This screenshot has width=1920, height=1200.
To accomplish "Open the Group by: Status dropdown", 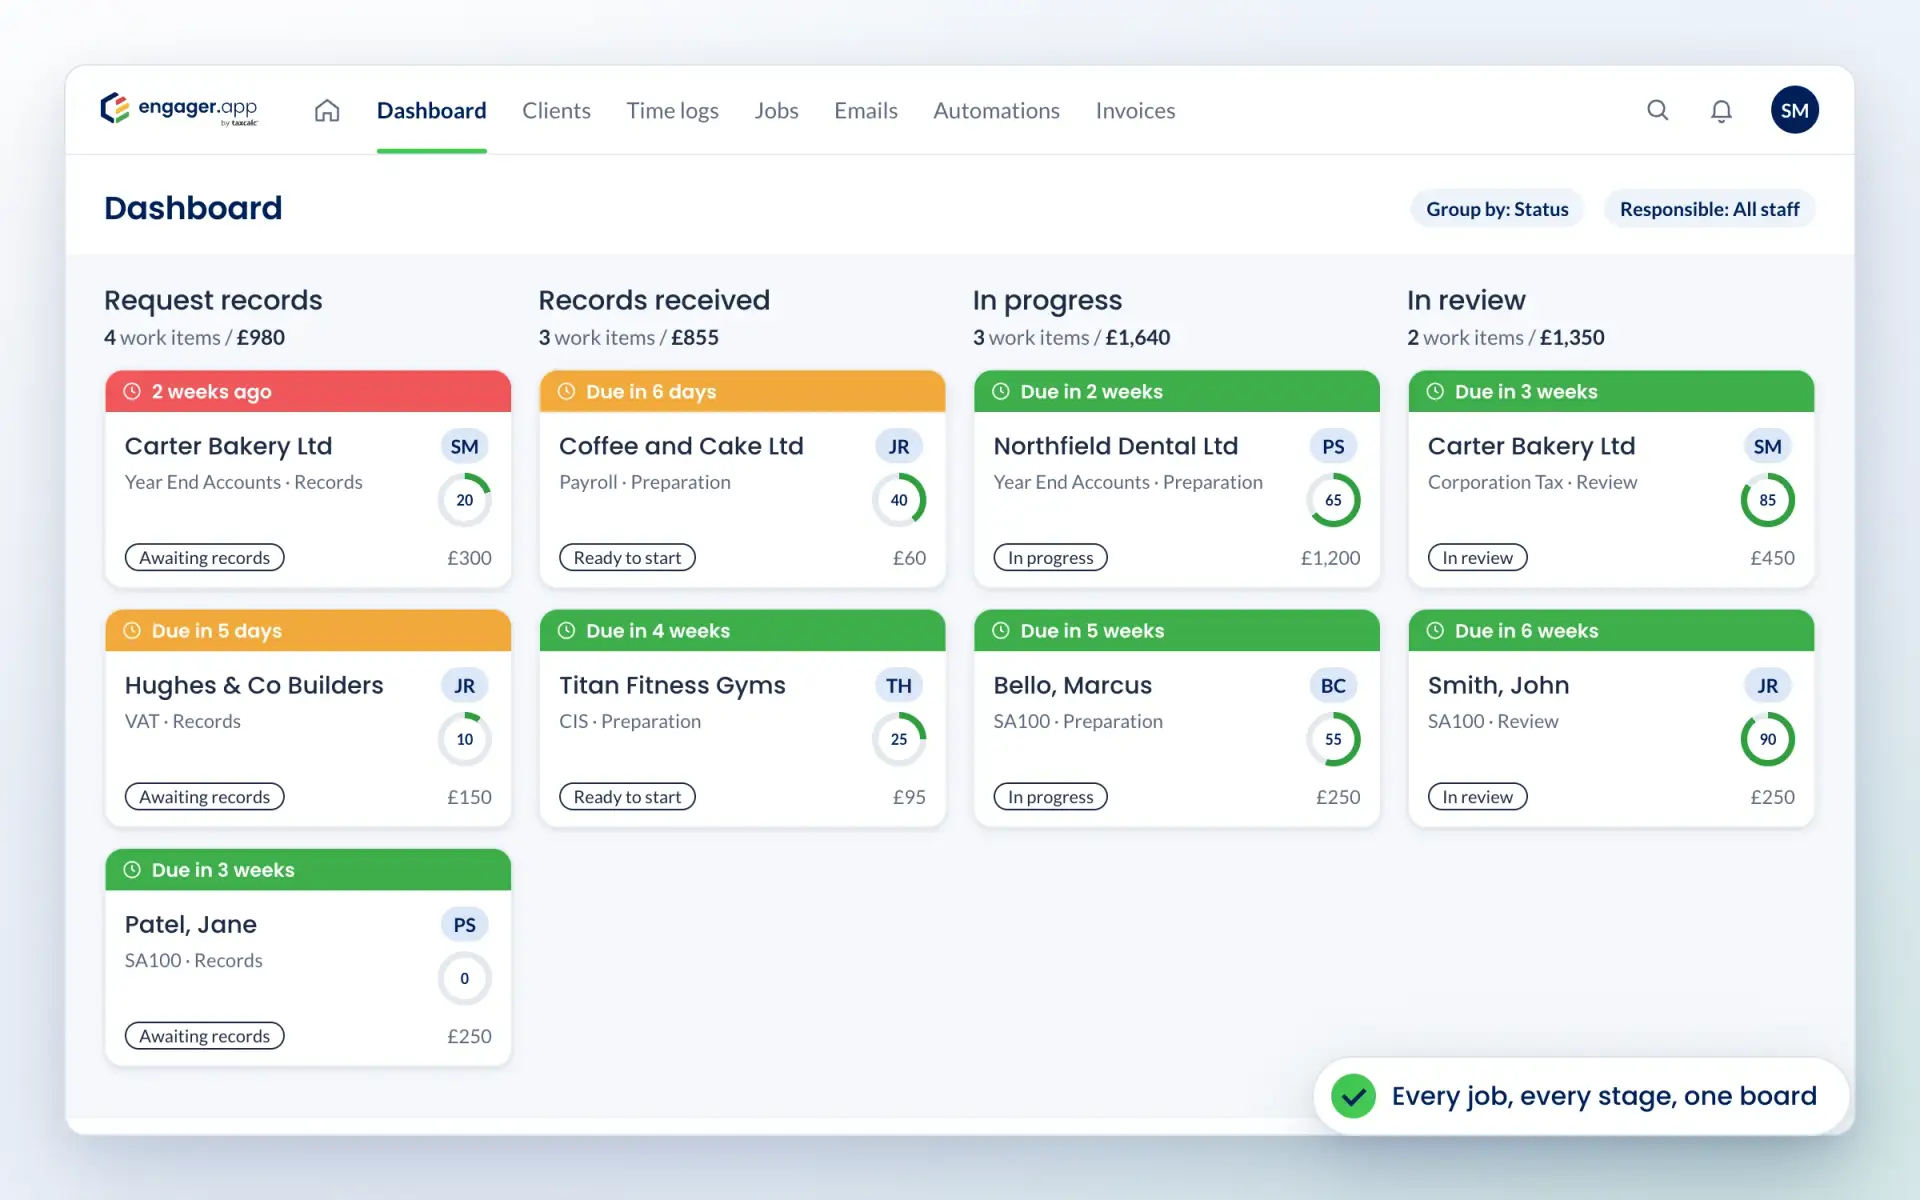I will (x=1497, y=209).
